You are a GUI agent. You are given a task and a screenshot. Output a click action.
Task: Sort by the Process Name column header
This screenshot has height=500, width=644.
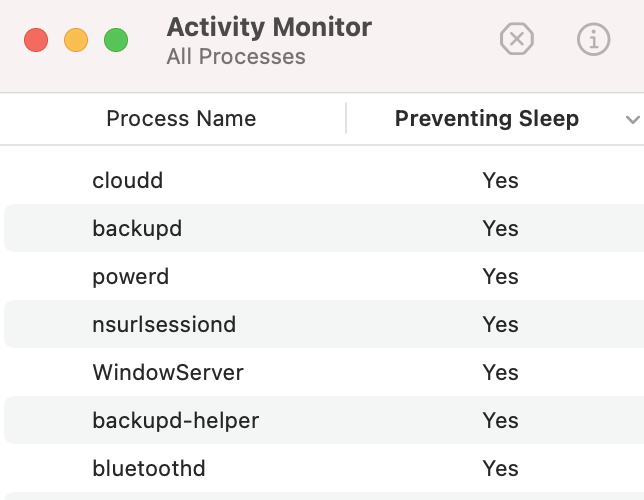(181, 119)
